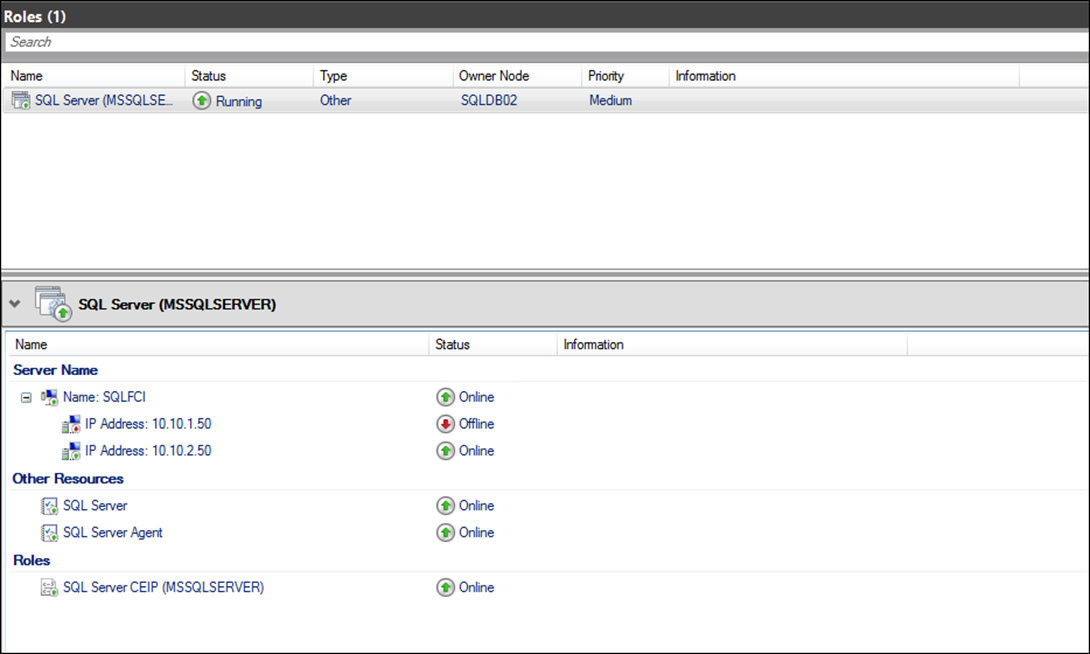This screenshot has width=1090, height=654.
Task: Click the SQL Server Agent resource icon
Action: coord(49,533)
